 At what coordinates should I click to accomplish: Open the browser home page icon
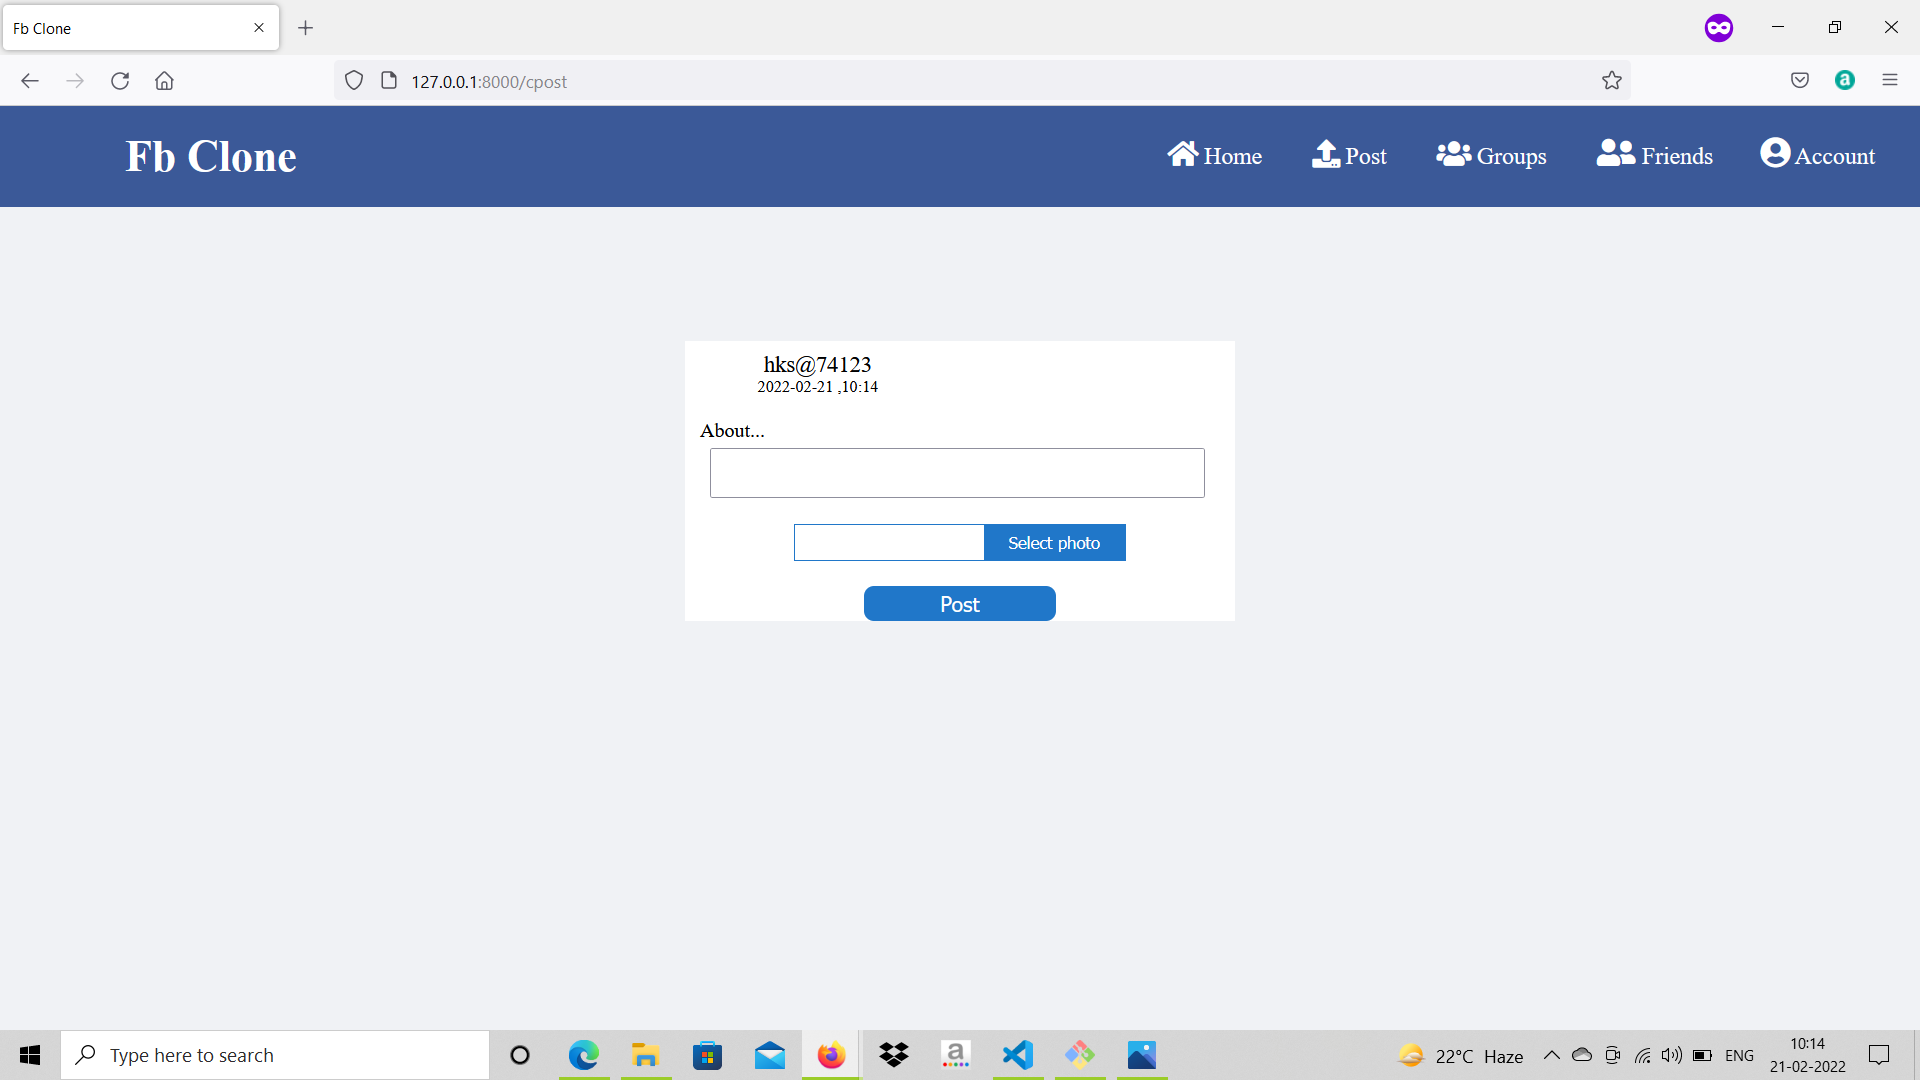coord(164,81)
